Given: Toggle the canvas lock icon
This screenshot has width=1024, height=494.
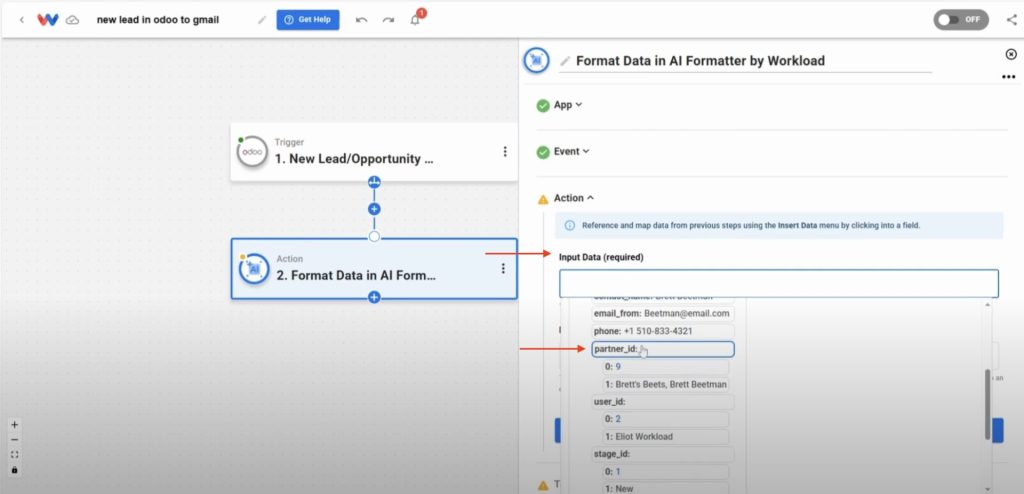Looking at the screenshot, I should pos(14,470).
